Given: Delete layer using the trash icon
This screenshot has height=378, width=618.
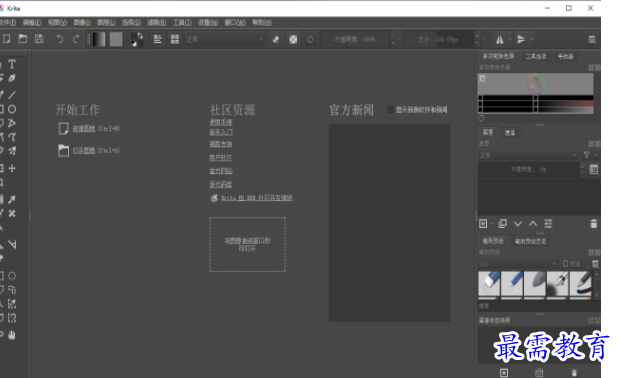Looking at the screenshot, I should [594, 223].
